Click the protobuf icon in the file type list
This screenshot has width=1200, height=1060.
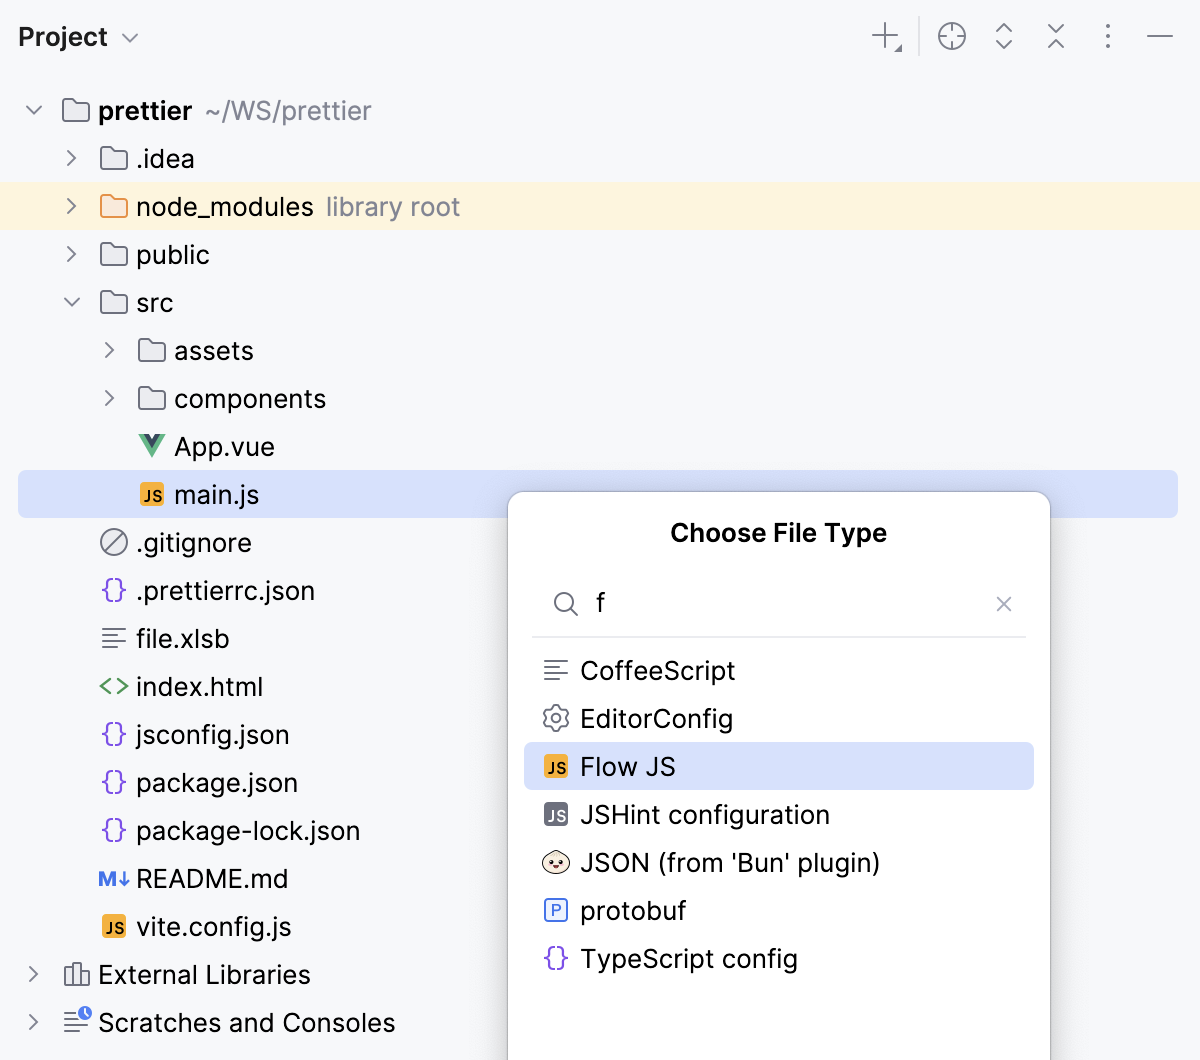pos(555,910)
